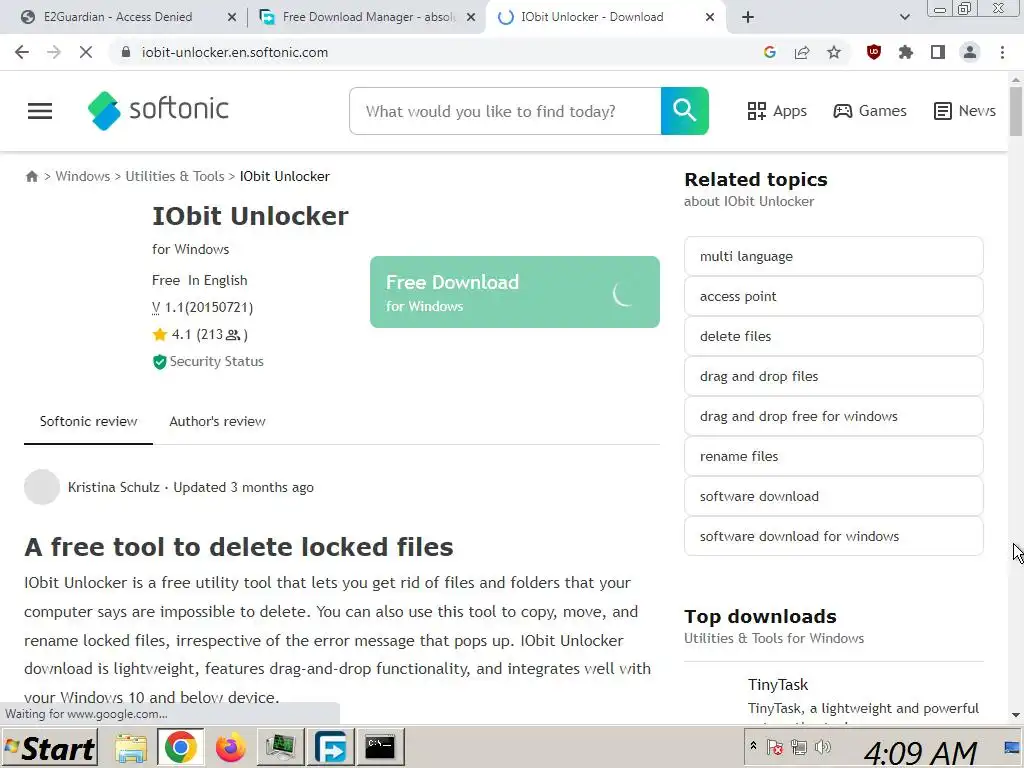Select the rename files topic
Image resolution: width=1024 pixels, height=768 pixels.
pos(833,456)
